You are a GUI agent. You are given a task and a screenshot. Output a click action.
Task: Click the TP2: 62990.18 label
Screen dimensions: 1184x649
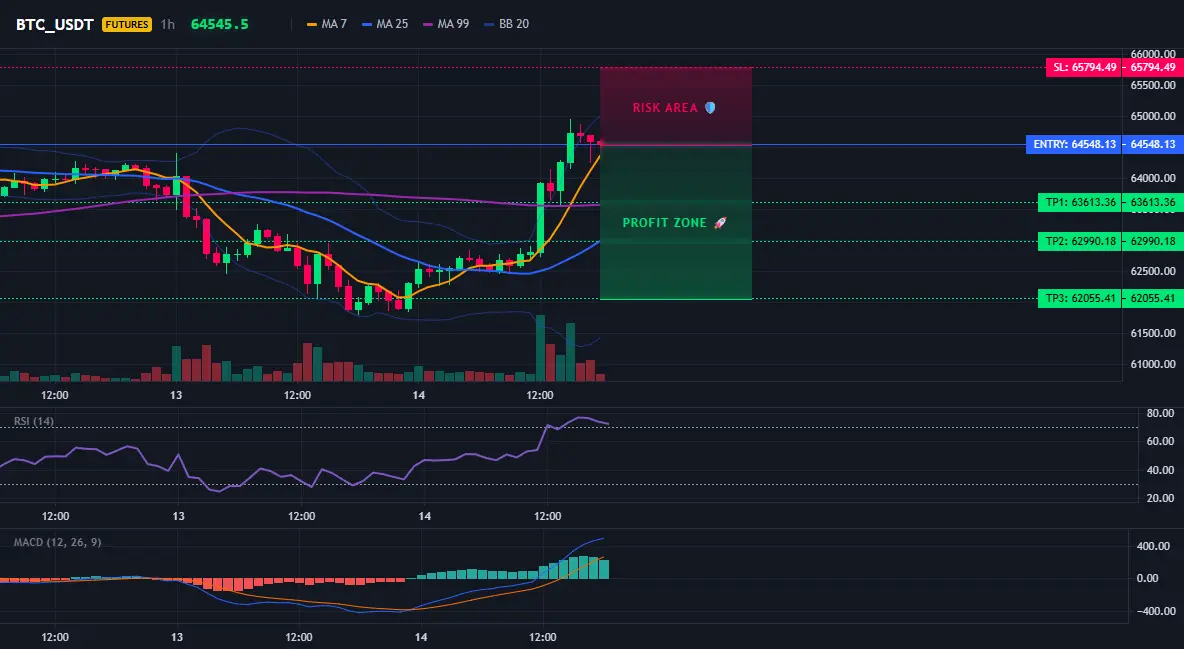click(x=1080, y=242)
